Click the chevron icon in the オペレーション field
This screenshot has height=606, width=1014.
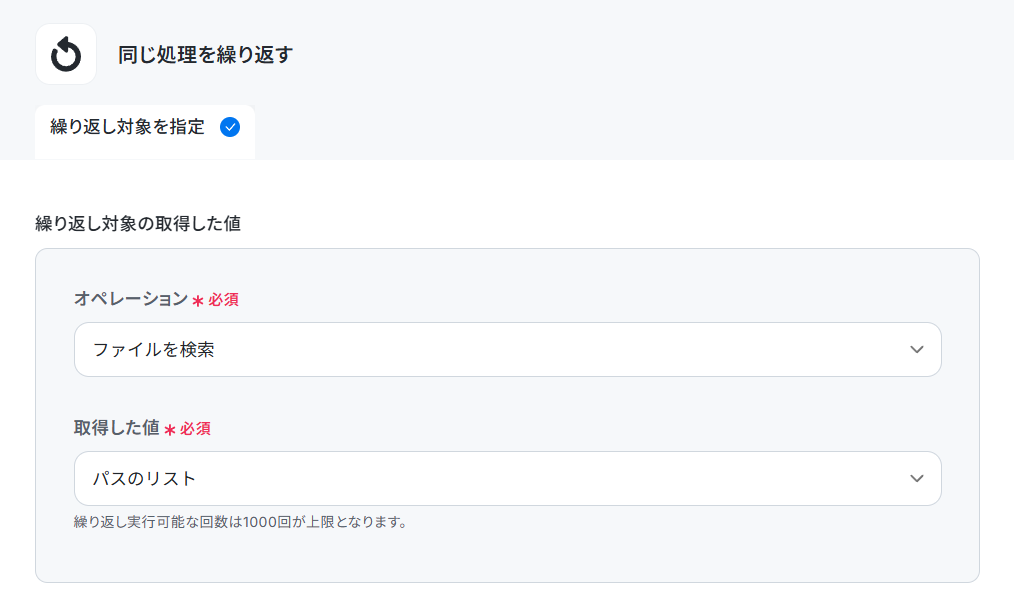pos(916,349)
